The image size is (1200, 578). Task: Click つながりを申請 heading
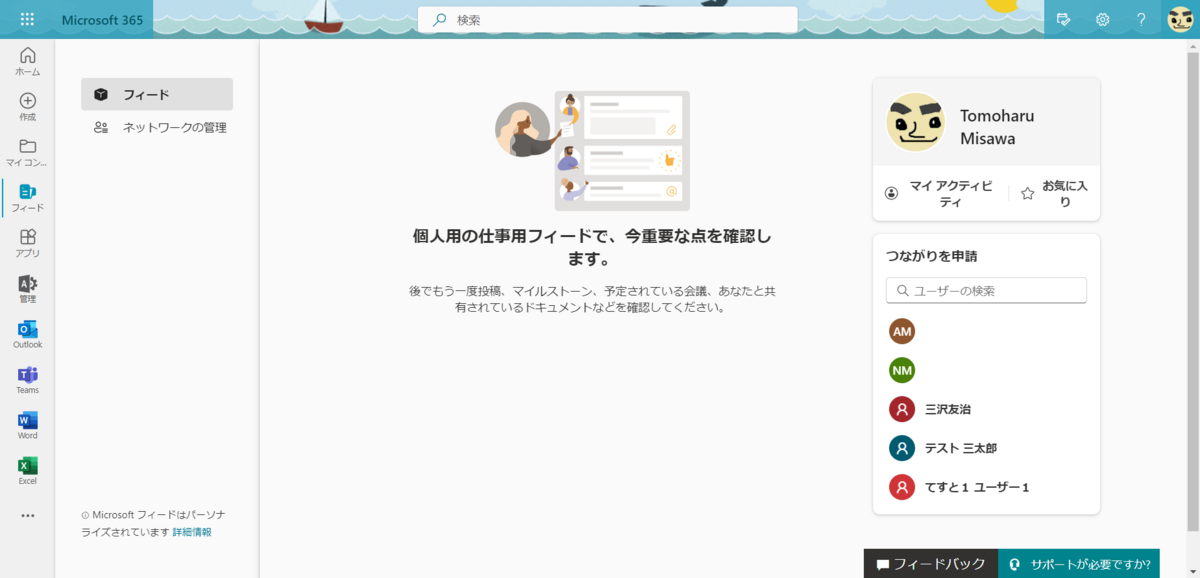click(932, 256)
